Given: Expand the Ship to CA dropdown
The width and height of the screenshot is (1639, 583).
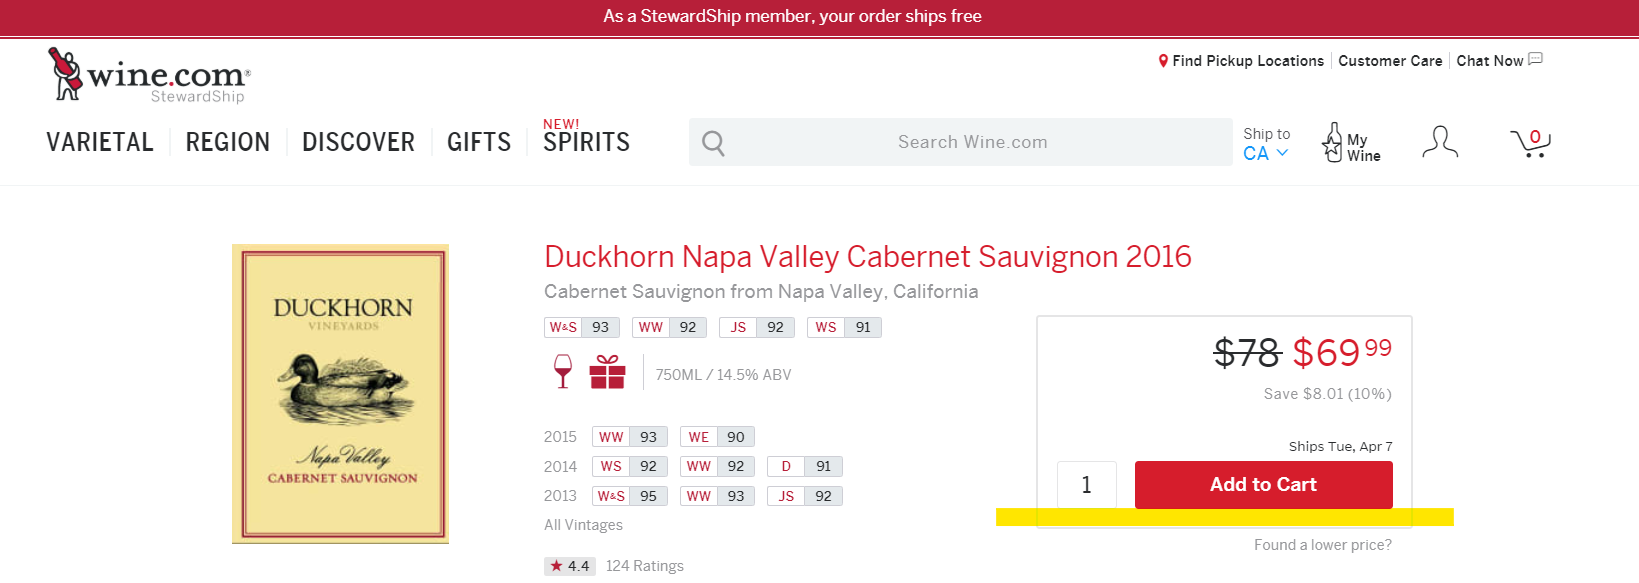Looking at the screenshot, I should pyautogui.click(x=1266, y=153).
